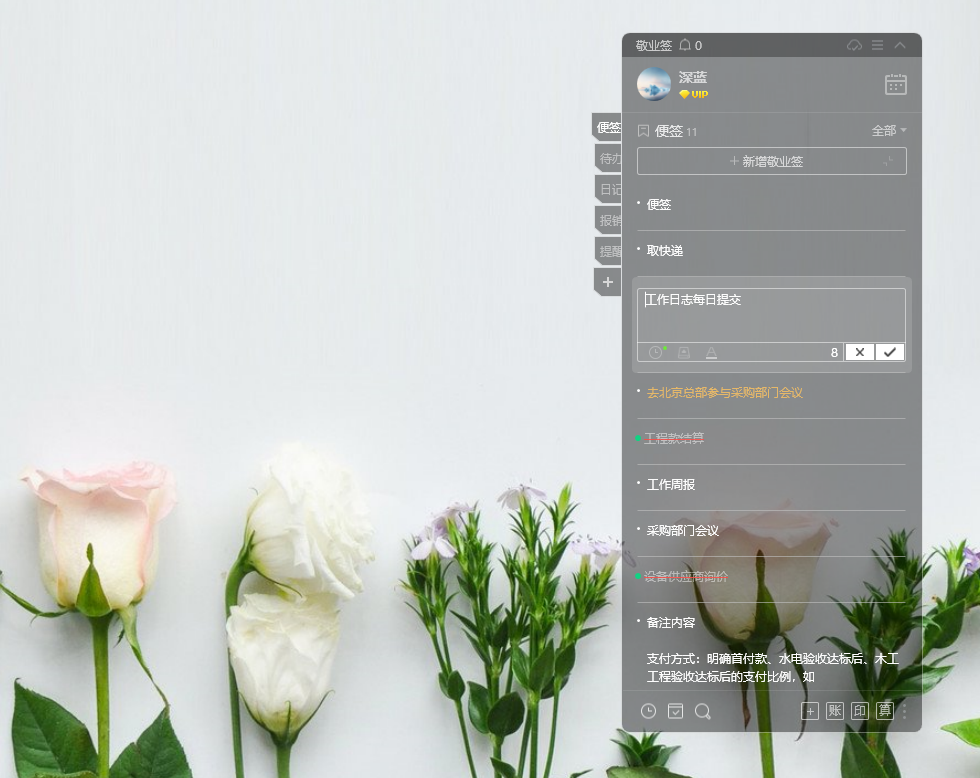Switch to the 待办 side tab
The width and height of the screenshot is (980, 778).
click(x=608, y=158)
